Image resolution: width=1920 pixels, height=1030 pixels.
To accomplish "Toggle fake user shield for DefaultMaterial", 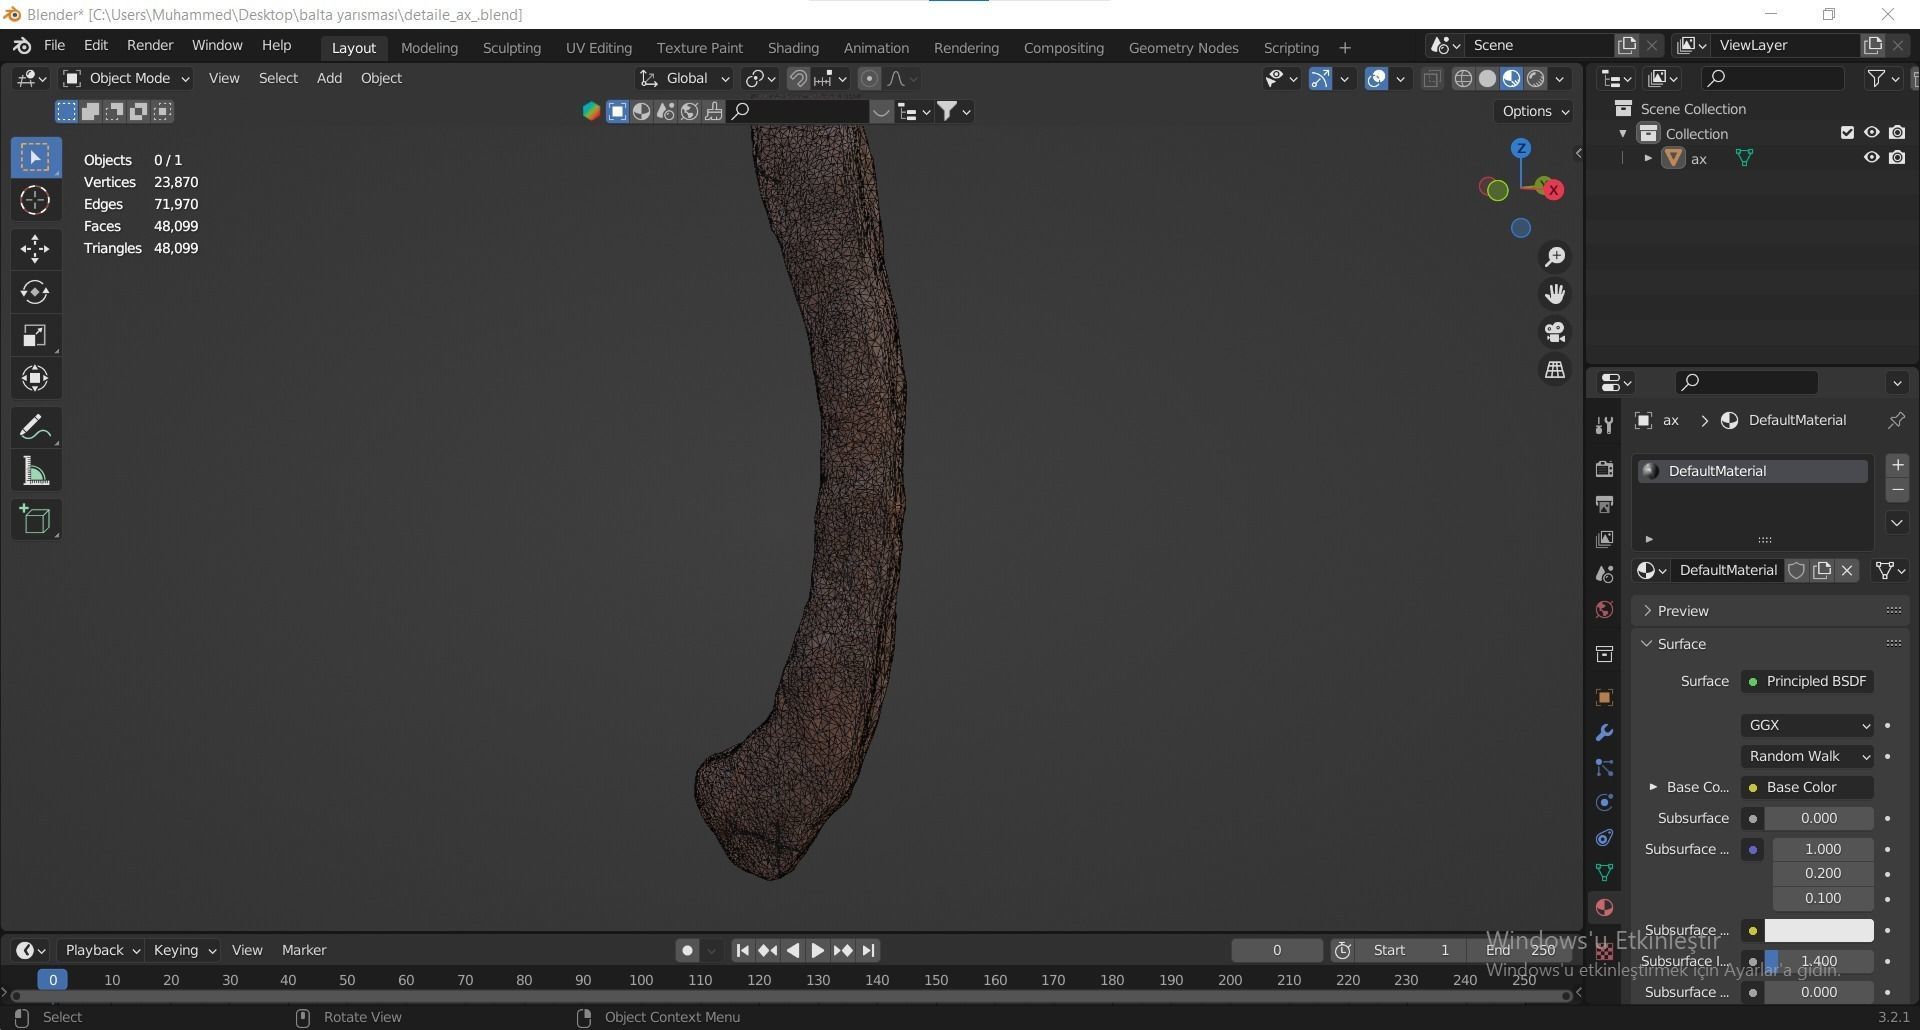I will point(1797,570).
